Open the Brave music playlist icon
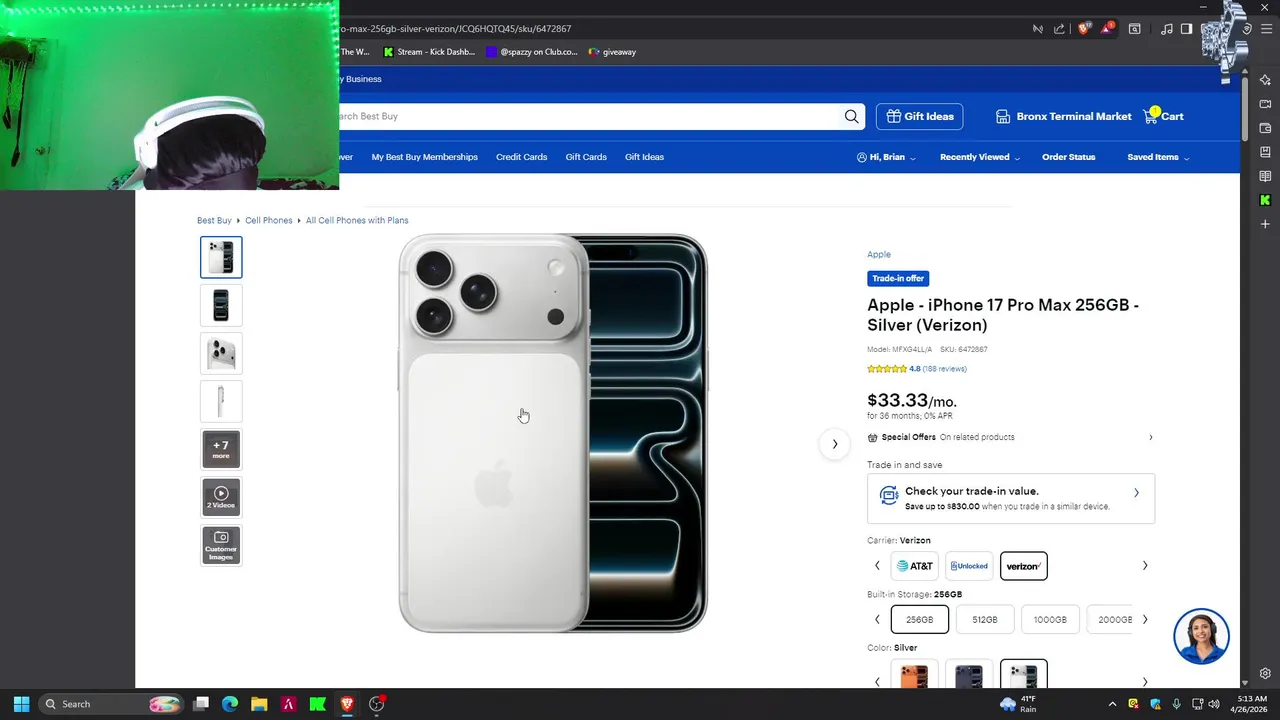Screen dimensions: 1280x720 coord(1166,29)
